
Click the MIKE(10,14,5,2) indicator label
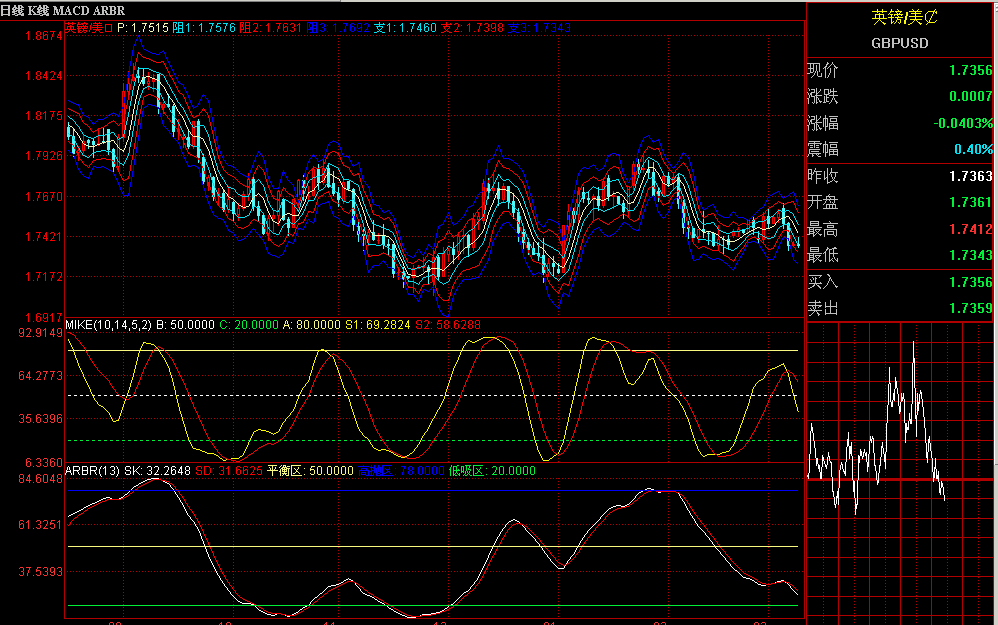108,325
